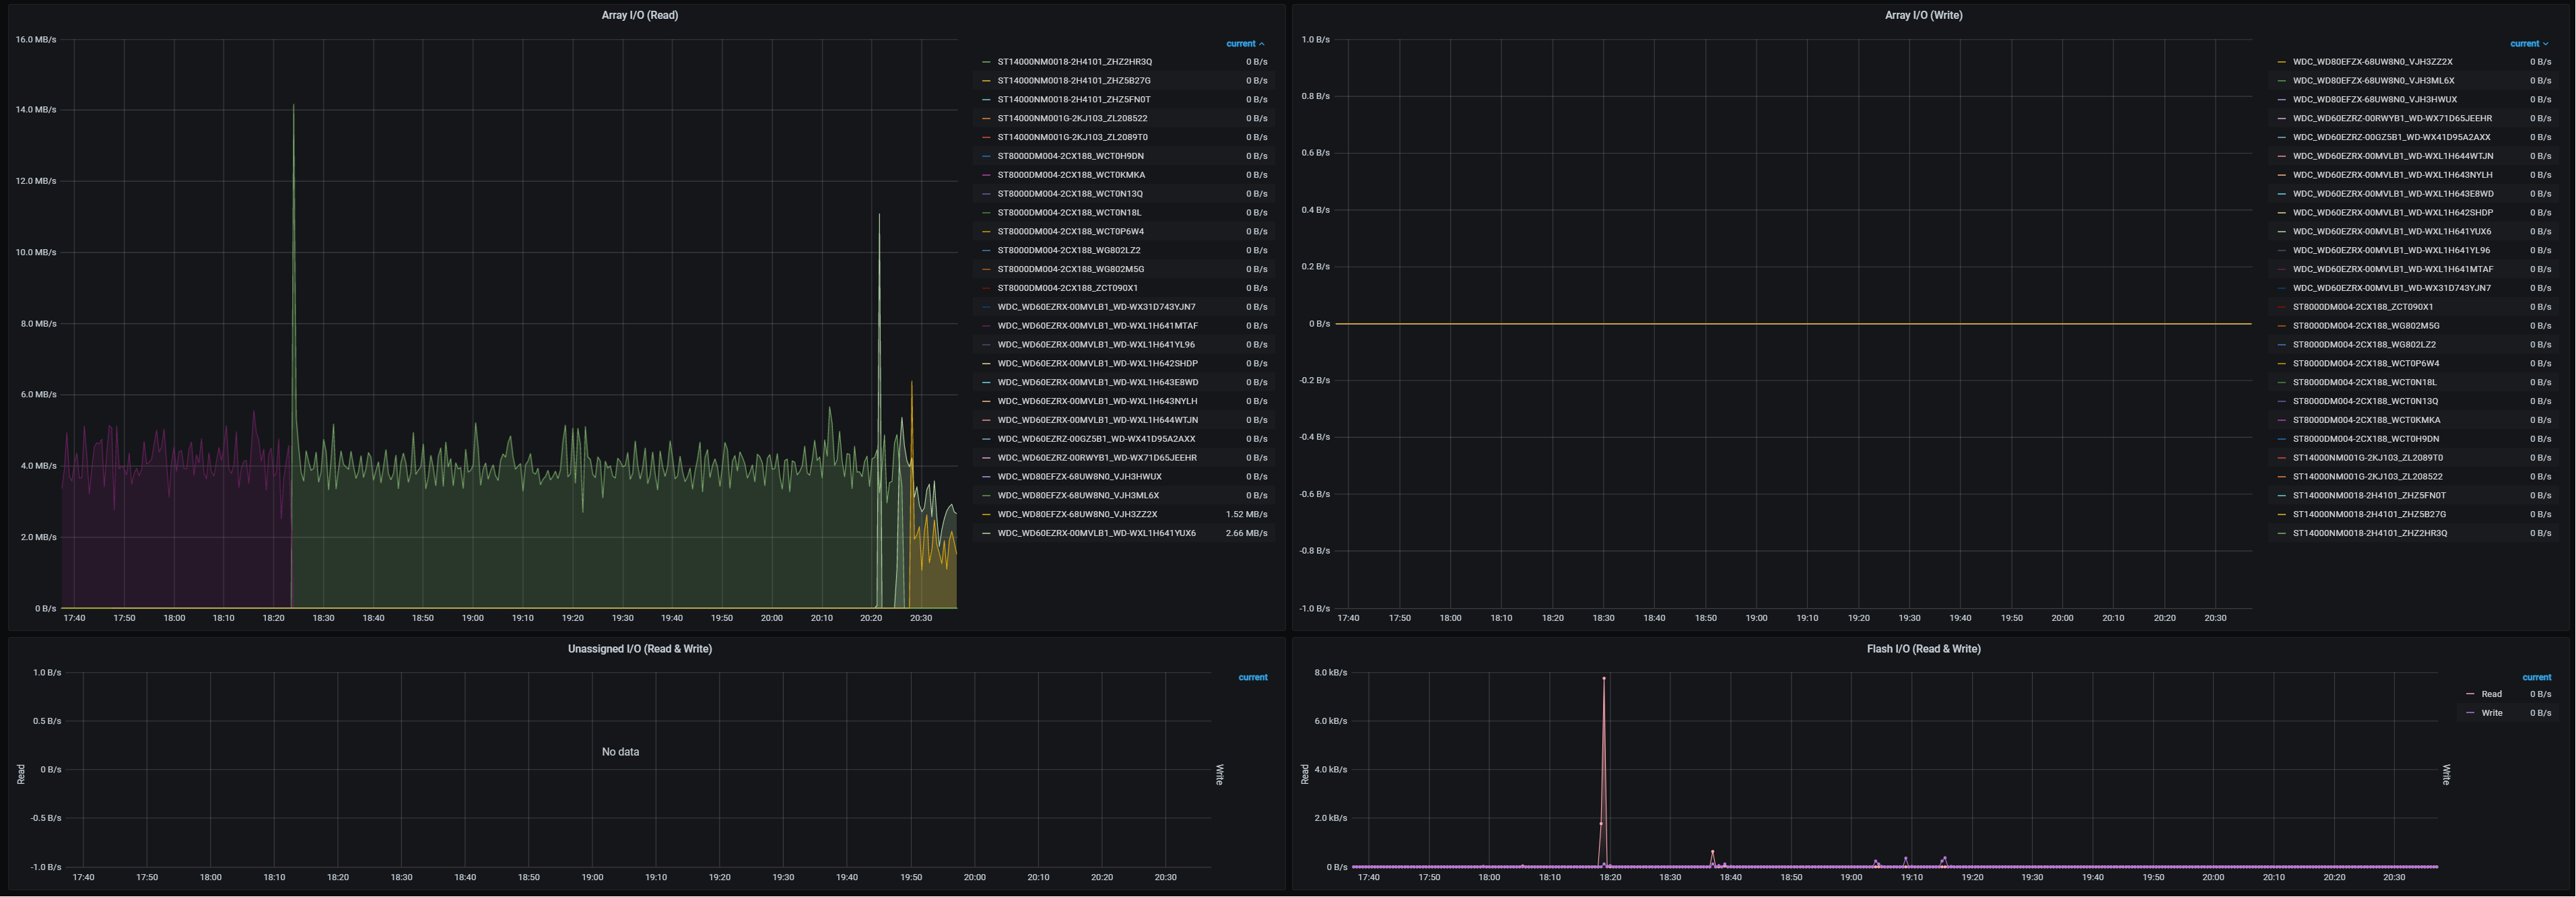The image size is (2576, 897).
Task: Select ST8000DM004-2CX188_WCT0N18L in Array Read legend
Action: 1069,213
